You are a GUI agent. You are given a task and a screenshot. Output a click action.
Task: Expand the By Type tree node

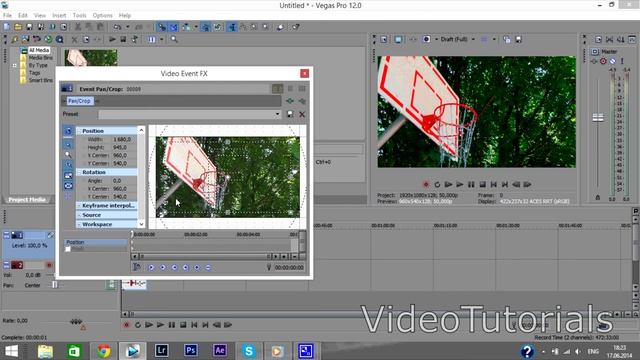pos(16,65)
